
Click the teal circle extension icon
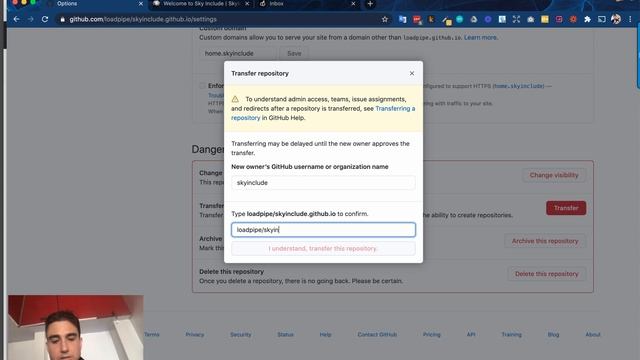tap(460, 19)
